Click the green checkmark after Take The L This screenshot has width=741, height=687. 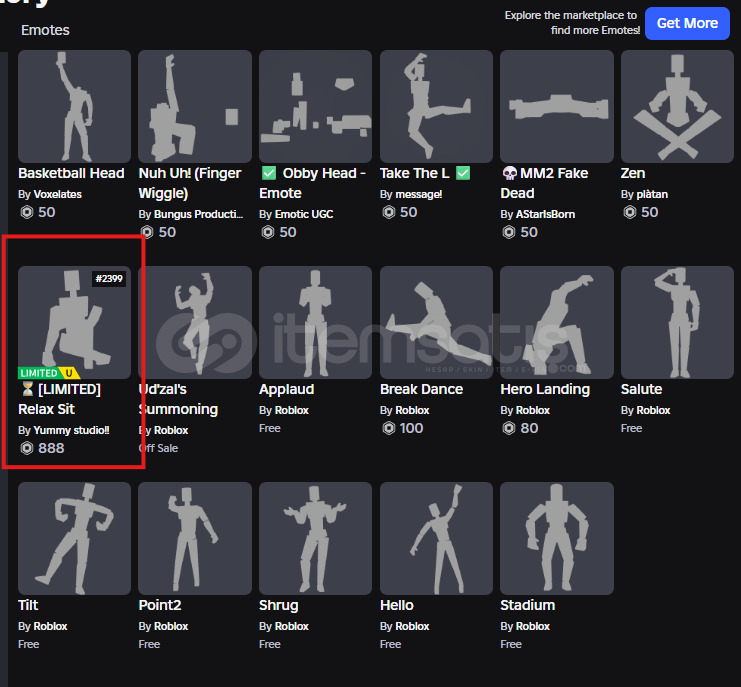pos(463,173)
